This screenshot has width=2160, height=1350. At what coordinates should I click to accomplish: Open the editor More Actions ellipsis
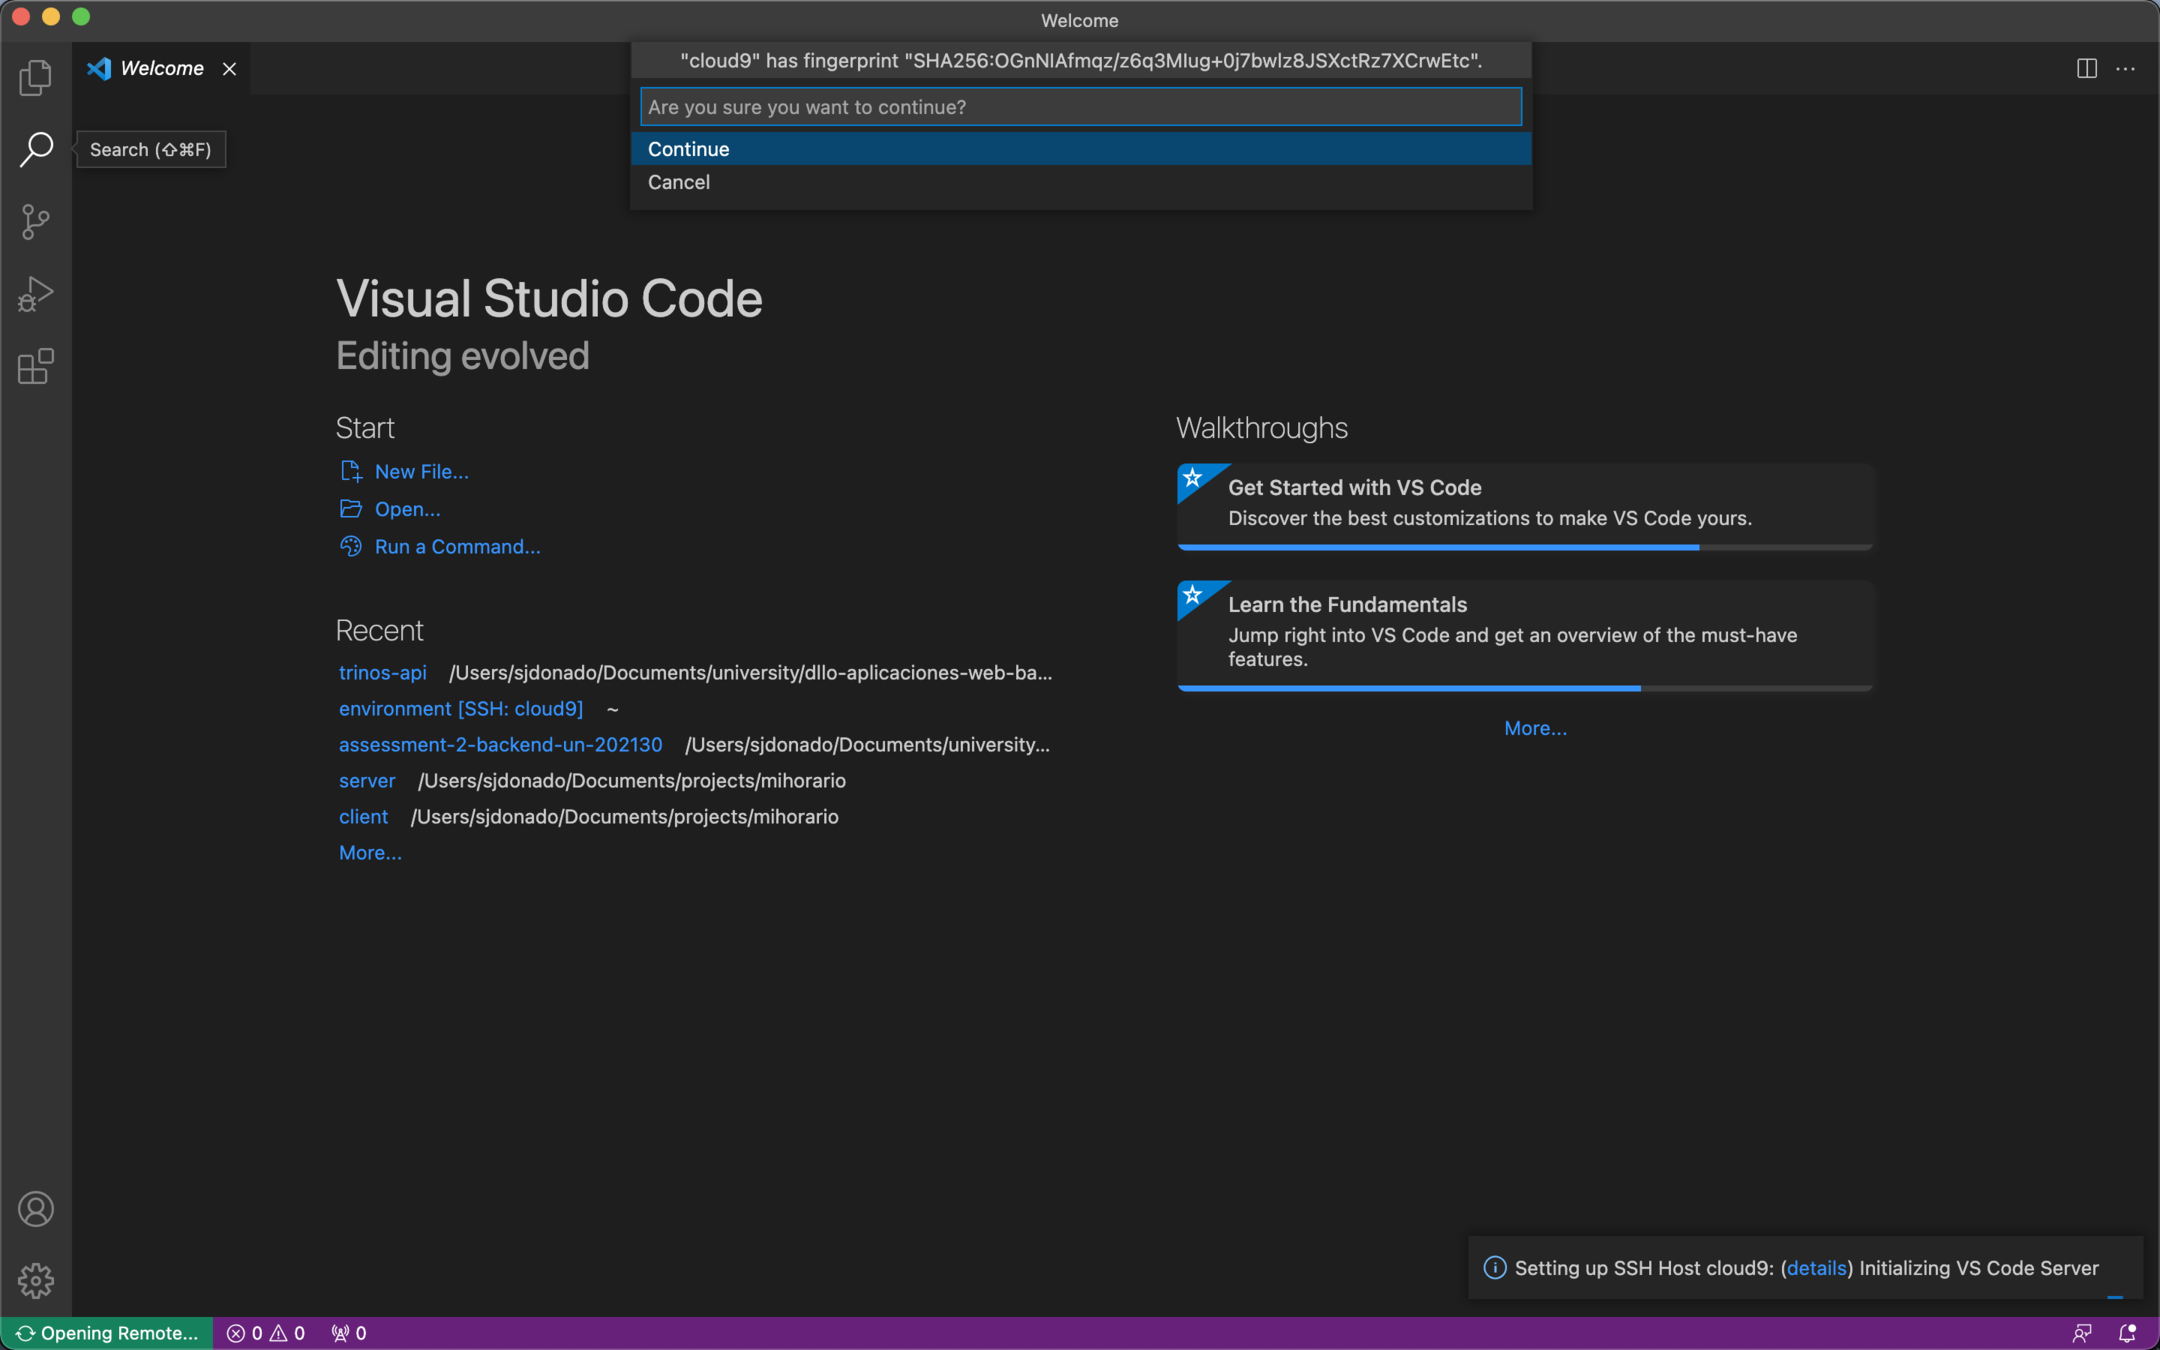coord(2126,69)
